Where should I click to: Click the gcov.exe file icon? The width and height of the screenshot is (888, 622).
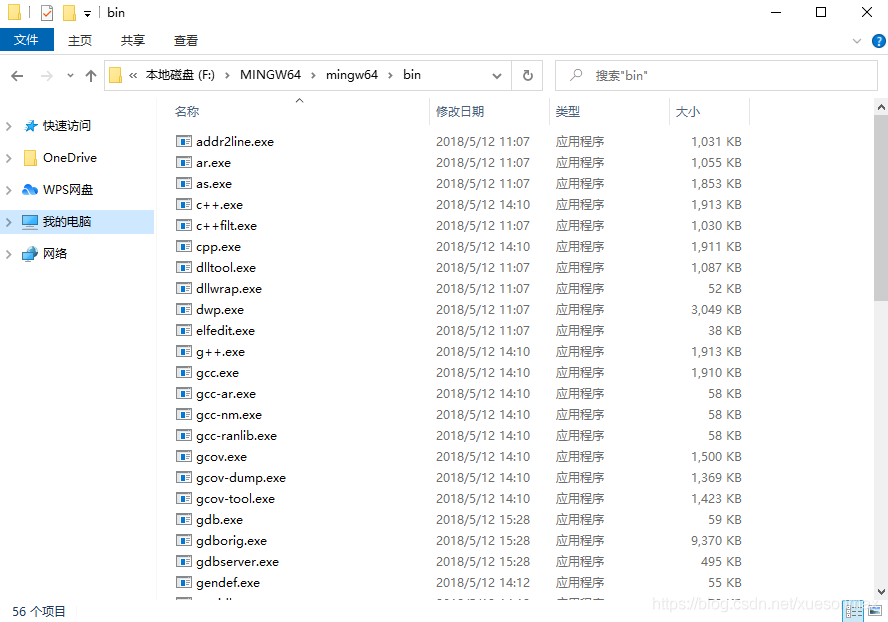click(x=183, y=457)
